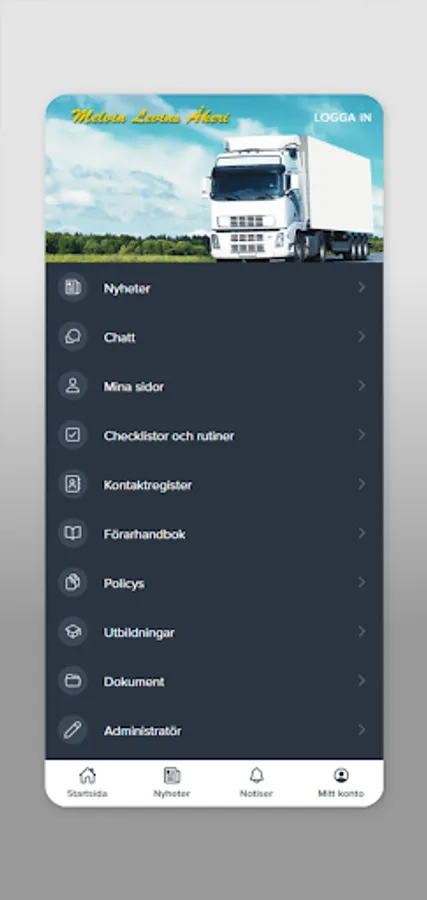The width and height of the screenshot is (427, 900).
Task: Click the Dokument folder icon
Action: coord(73,681)
